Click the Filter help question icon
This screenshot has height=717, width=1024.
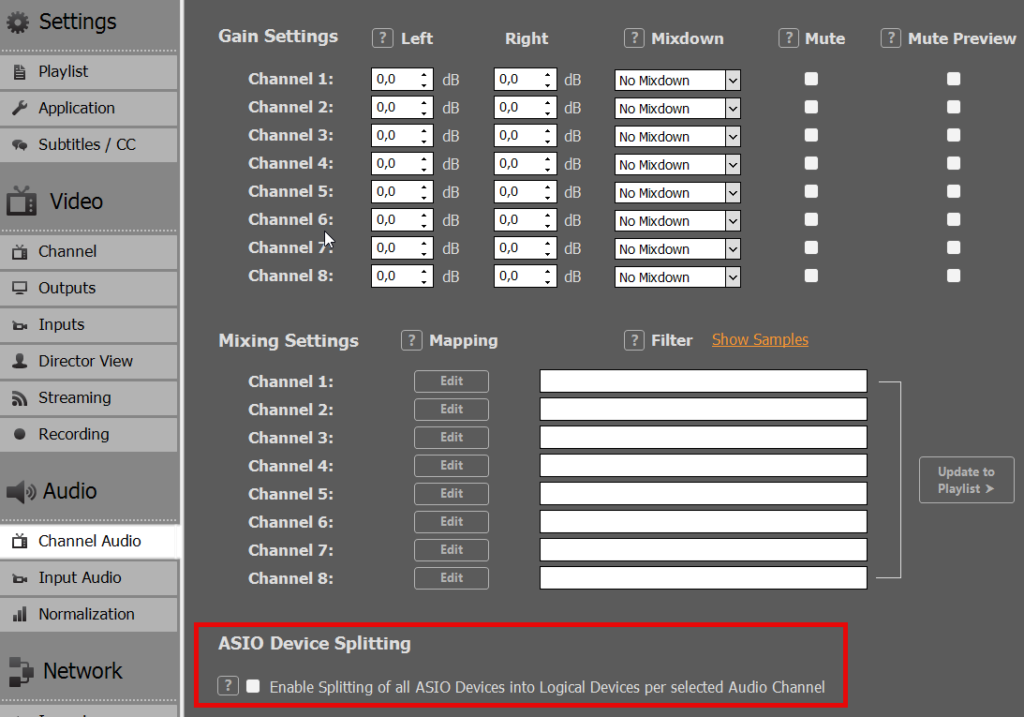(633, 340)
